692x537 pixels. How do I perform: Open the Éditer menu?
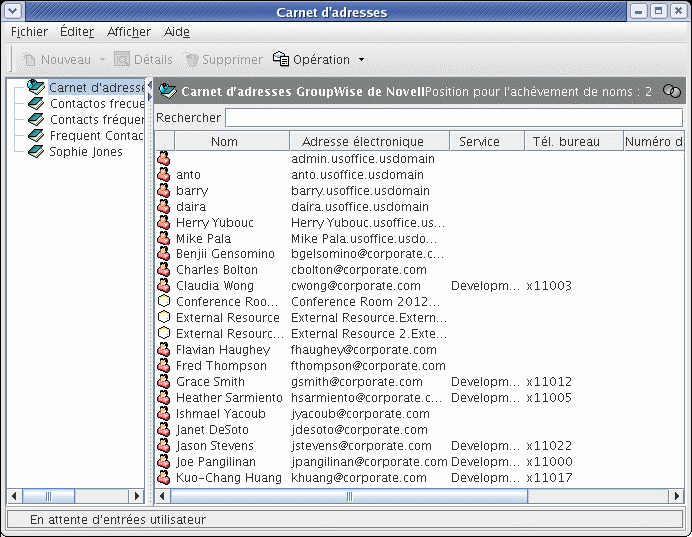point(77,32)
